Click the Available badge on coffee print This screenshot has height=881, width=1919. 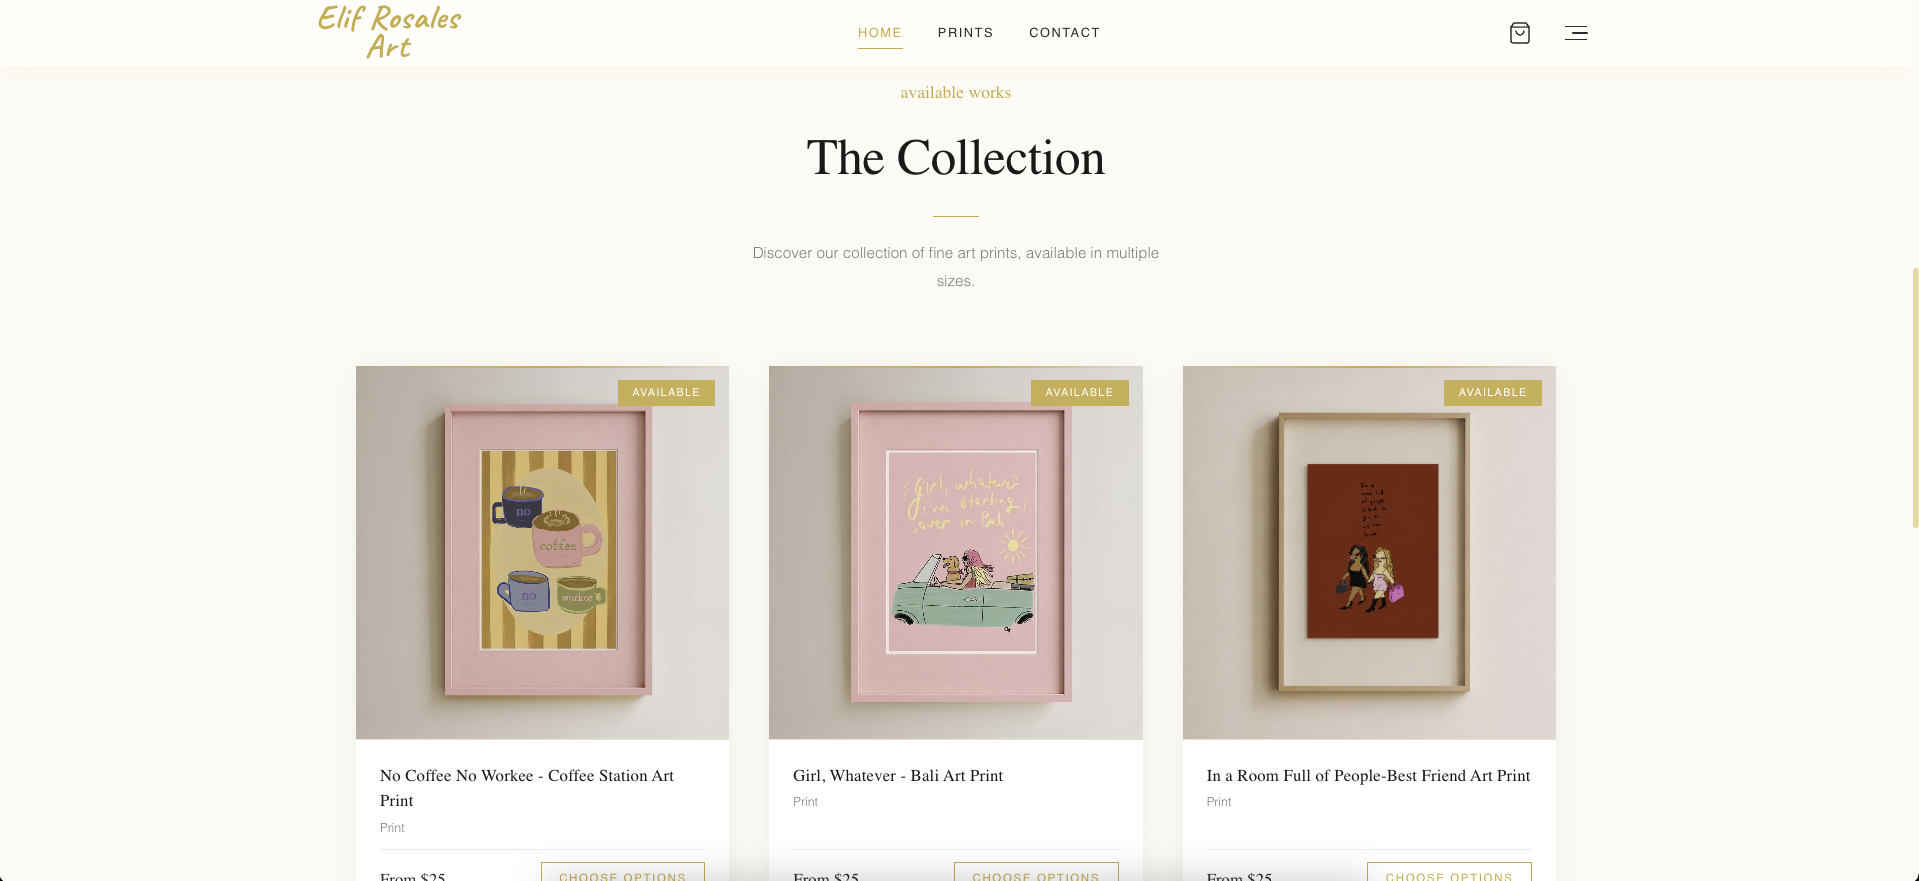click(666, 393)
